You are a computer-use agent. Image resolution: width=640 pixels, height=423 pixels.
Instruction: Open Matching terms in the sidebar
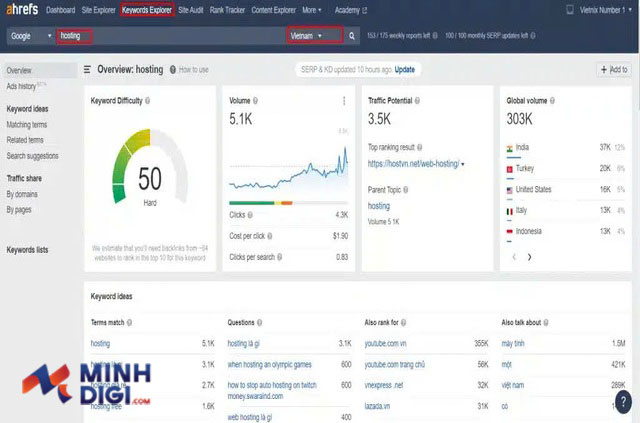[27, 125]
